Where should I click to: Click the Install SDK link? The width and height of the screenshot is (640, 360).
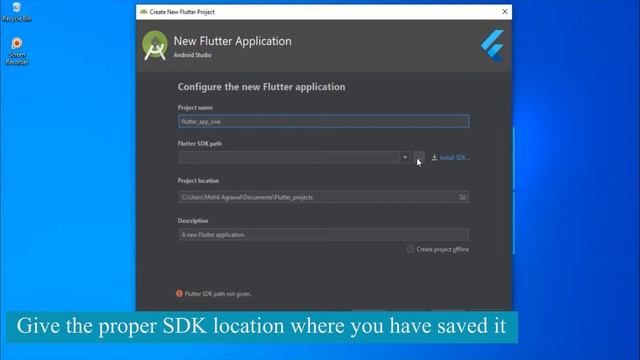[454, 158]
